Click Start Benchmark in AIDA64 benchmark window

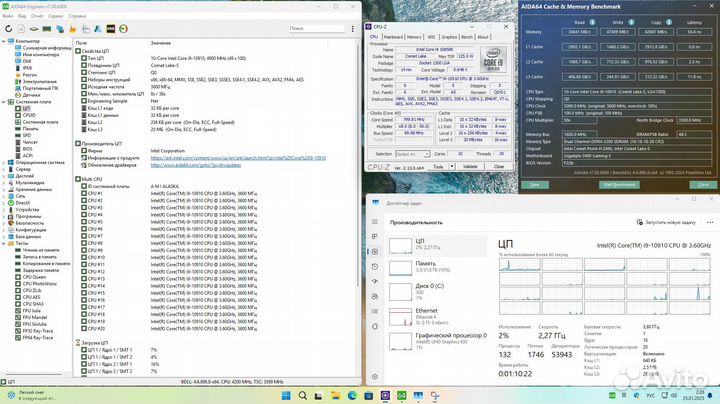click(x=619, y=185)
